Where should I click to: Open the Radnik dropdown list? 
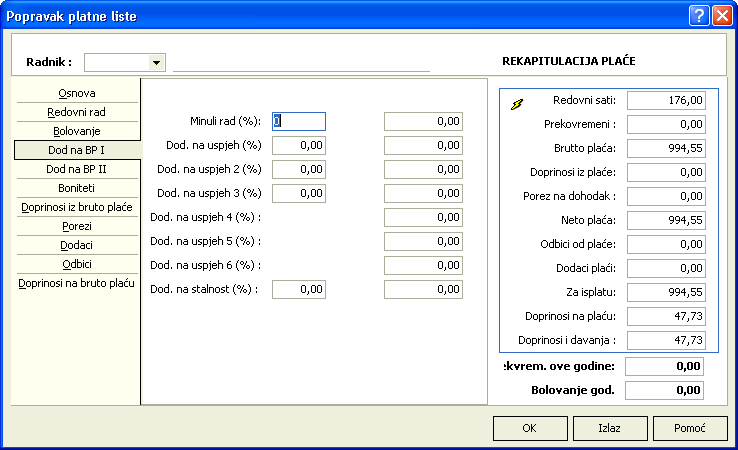(156, 62)
